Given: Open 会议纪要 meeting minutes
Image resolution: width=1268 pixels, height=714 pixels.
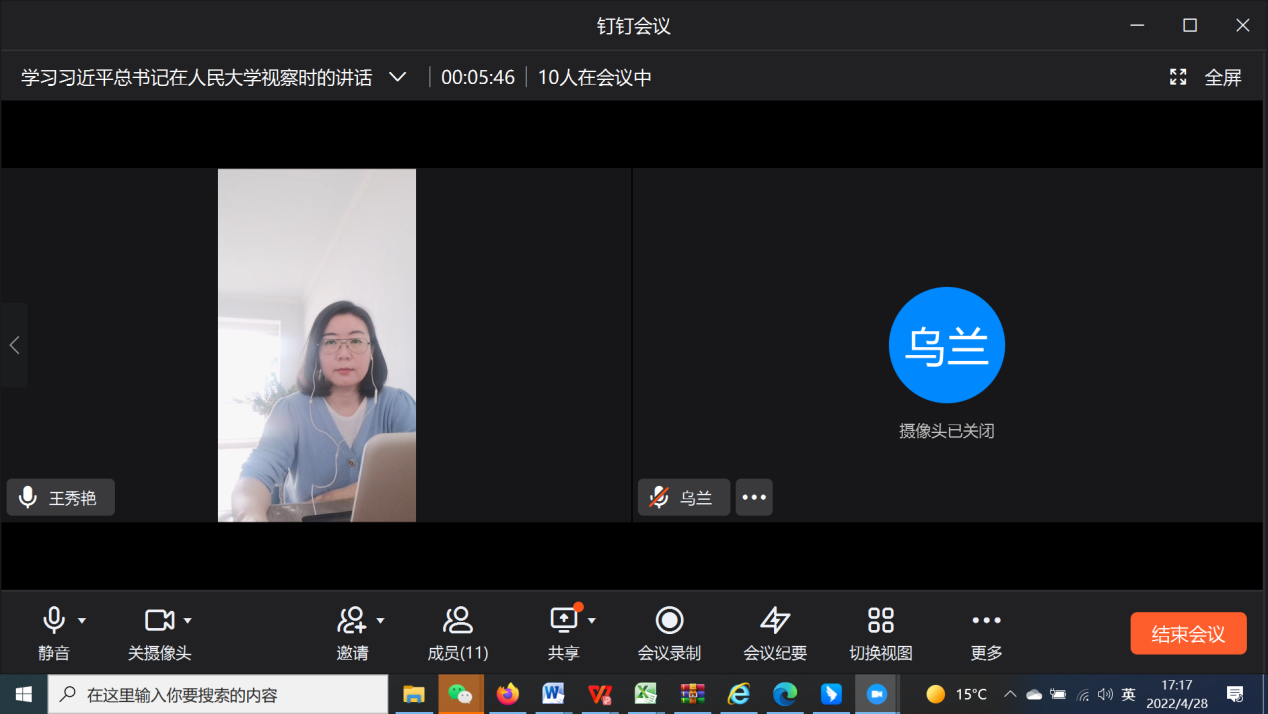Looking at the screenshot, I should coord(775,621).
